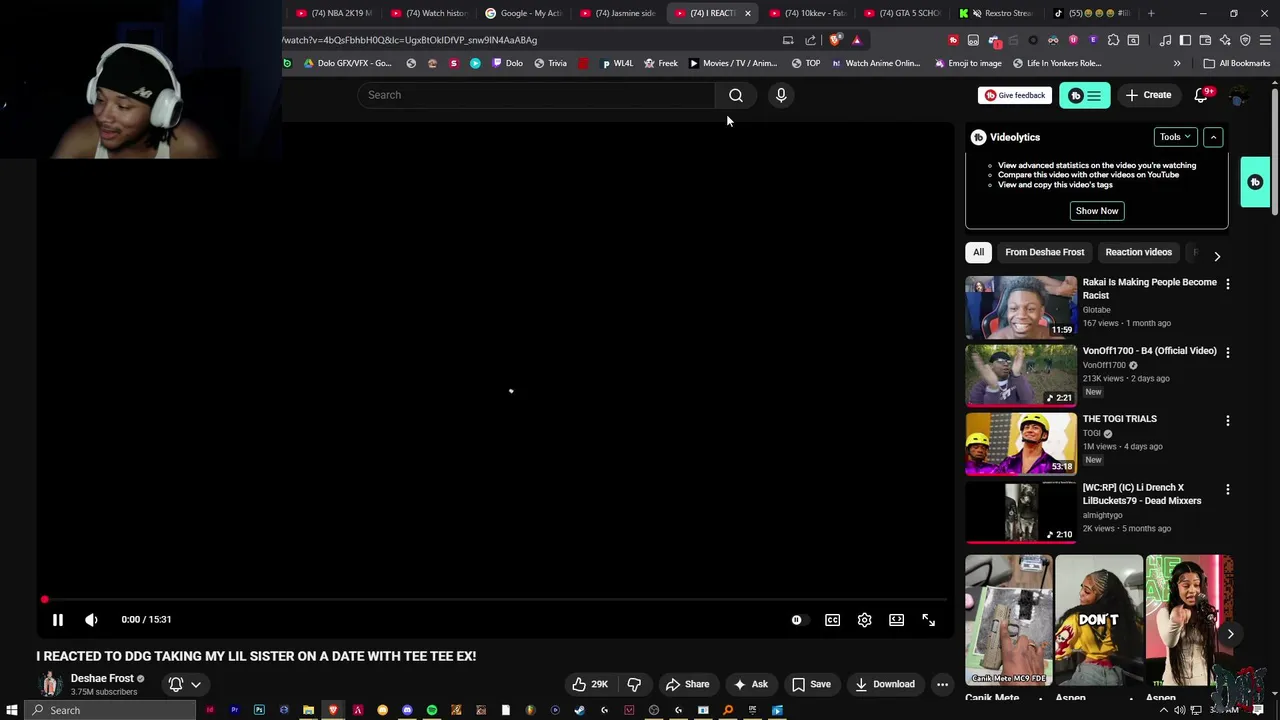Open options for VonOff1700 video
Image resolution: width=1280 pixels, height=720 pixels.
point(1228,352)
